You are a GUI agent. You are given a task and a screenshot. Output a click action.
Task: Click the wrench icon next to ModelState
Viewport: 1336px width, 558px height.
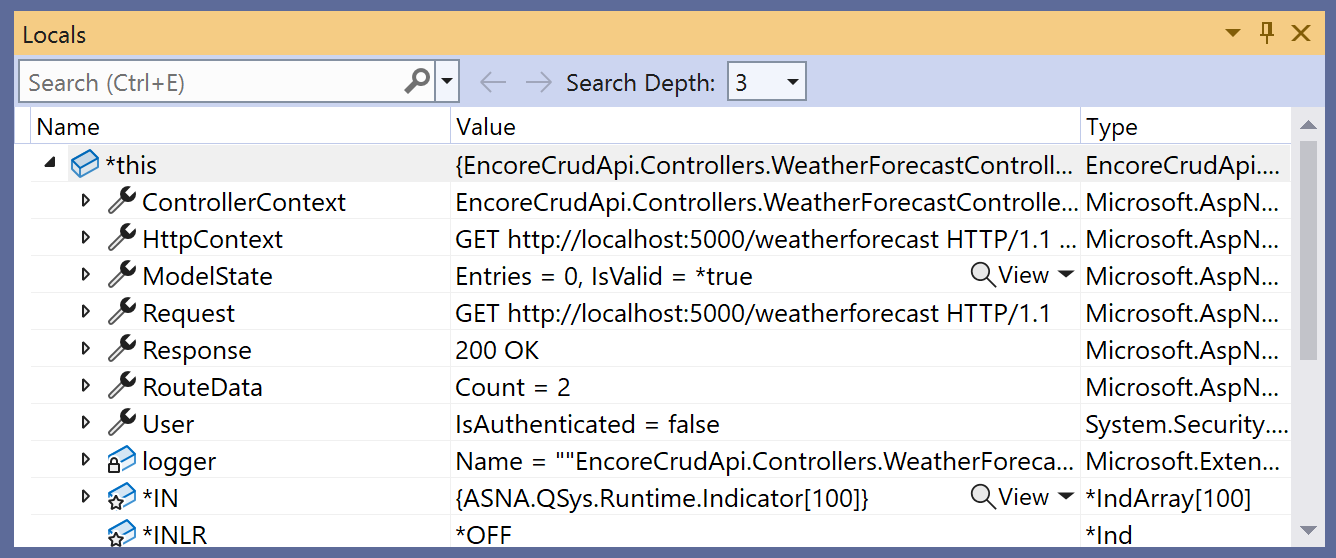[122, 276]
